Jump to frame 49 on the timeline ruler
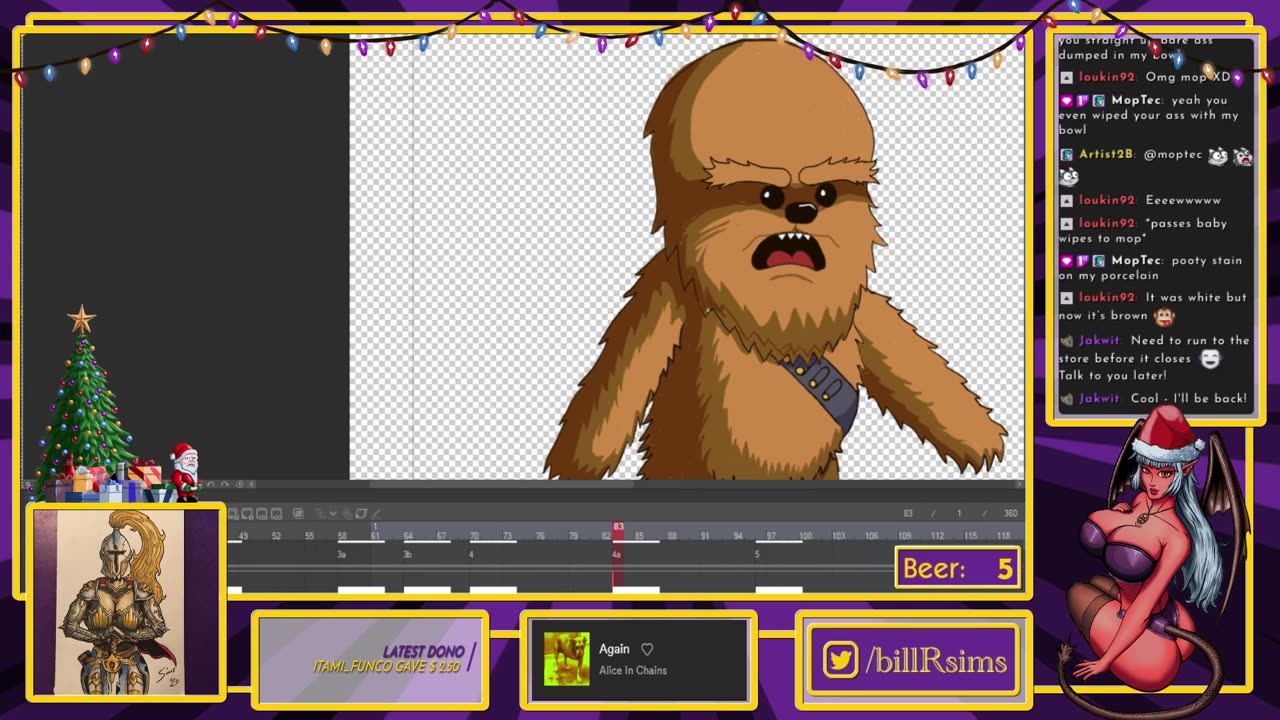 point(243,537)
